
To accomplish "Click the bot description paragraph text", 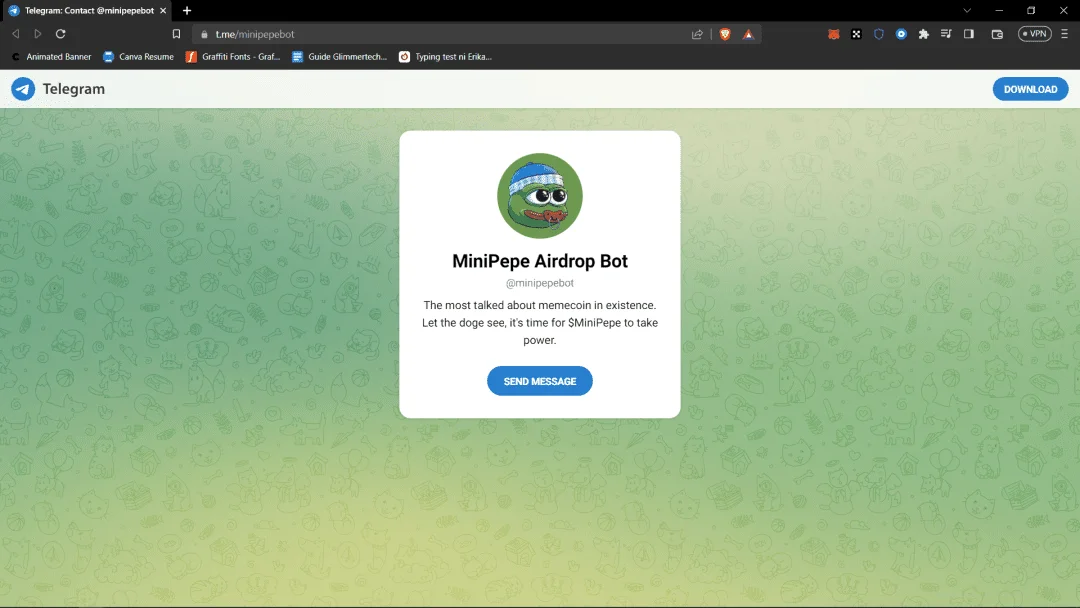I will (539, 322).
